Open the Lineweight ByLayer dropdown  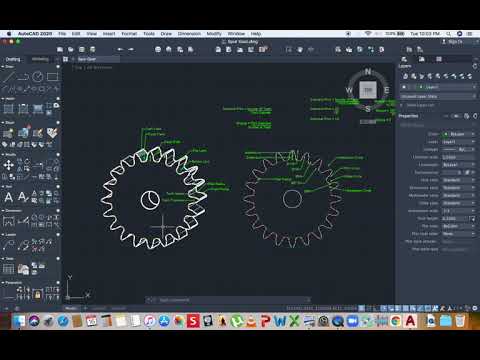click(x=458, y=165)
